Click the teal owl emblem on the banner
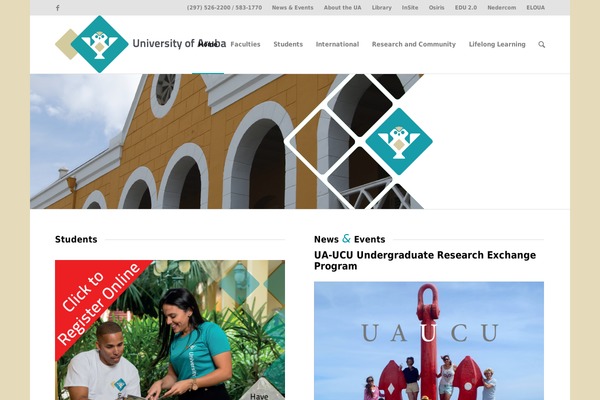 click(399, 141)
